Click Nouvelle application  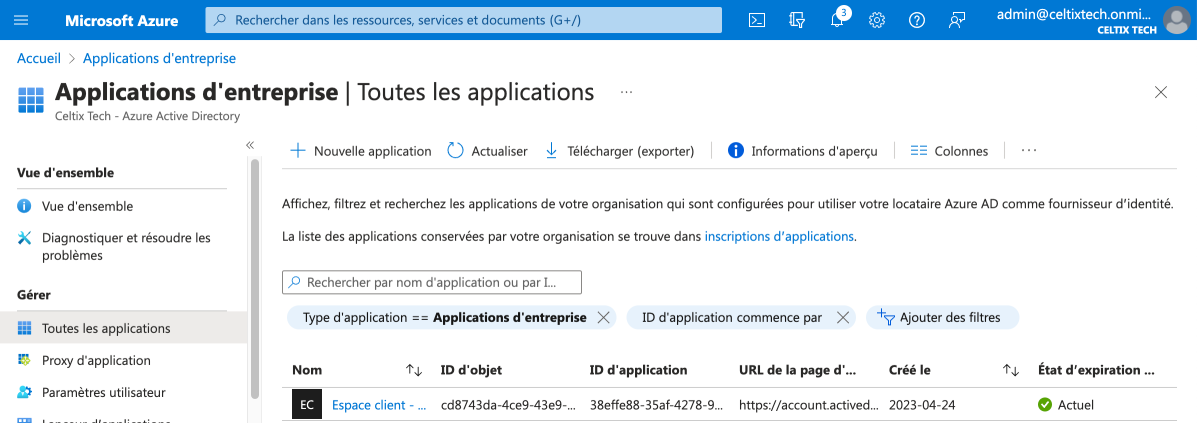[361, 151]
